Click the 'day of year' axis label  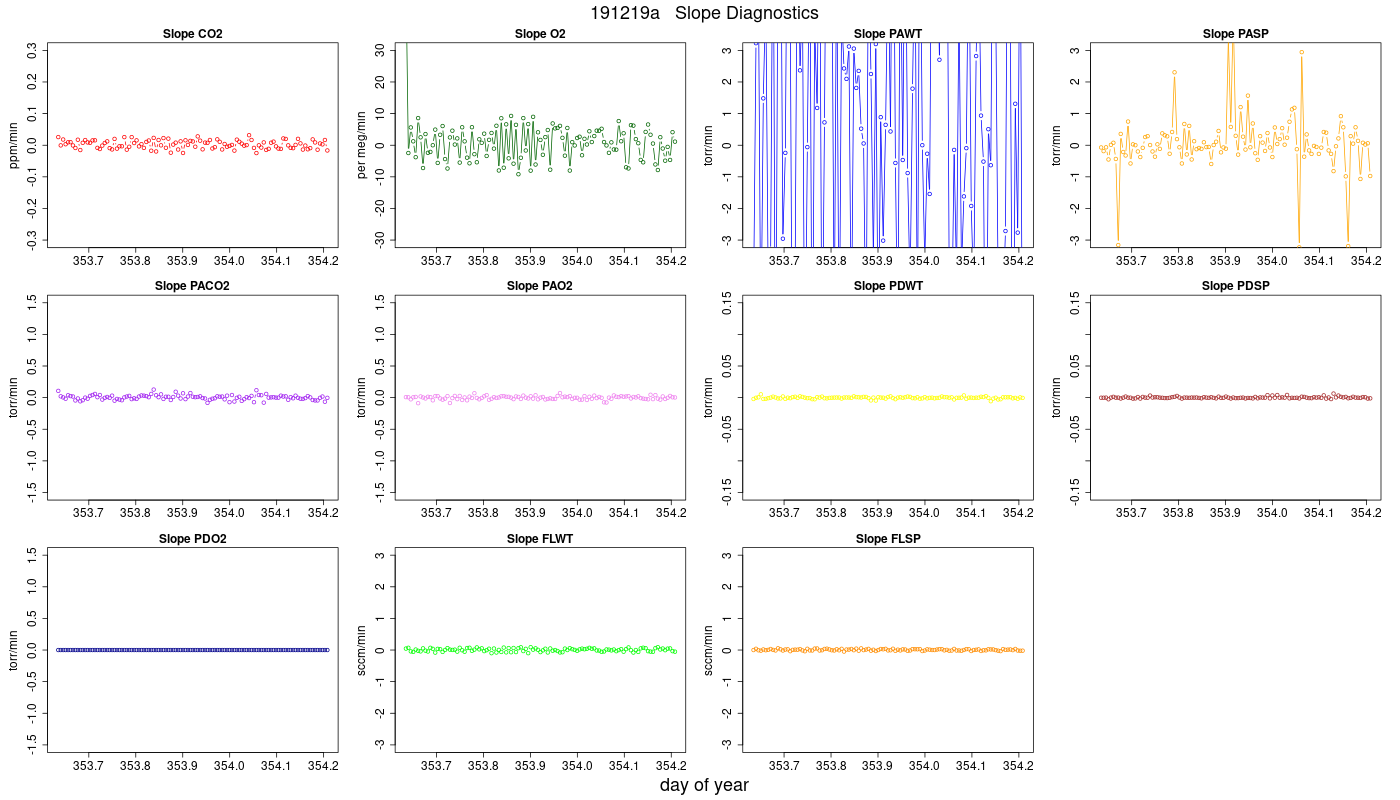704,786
